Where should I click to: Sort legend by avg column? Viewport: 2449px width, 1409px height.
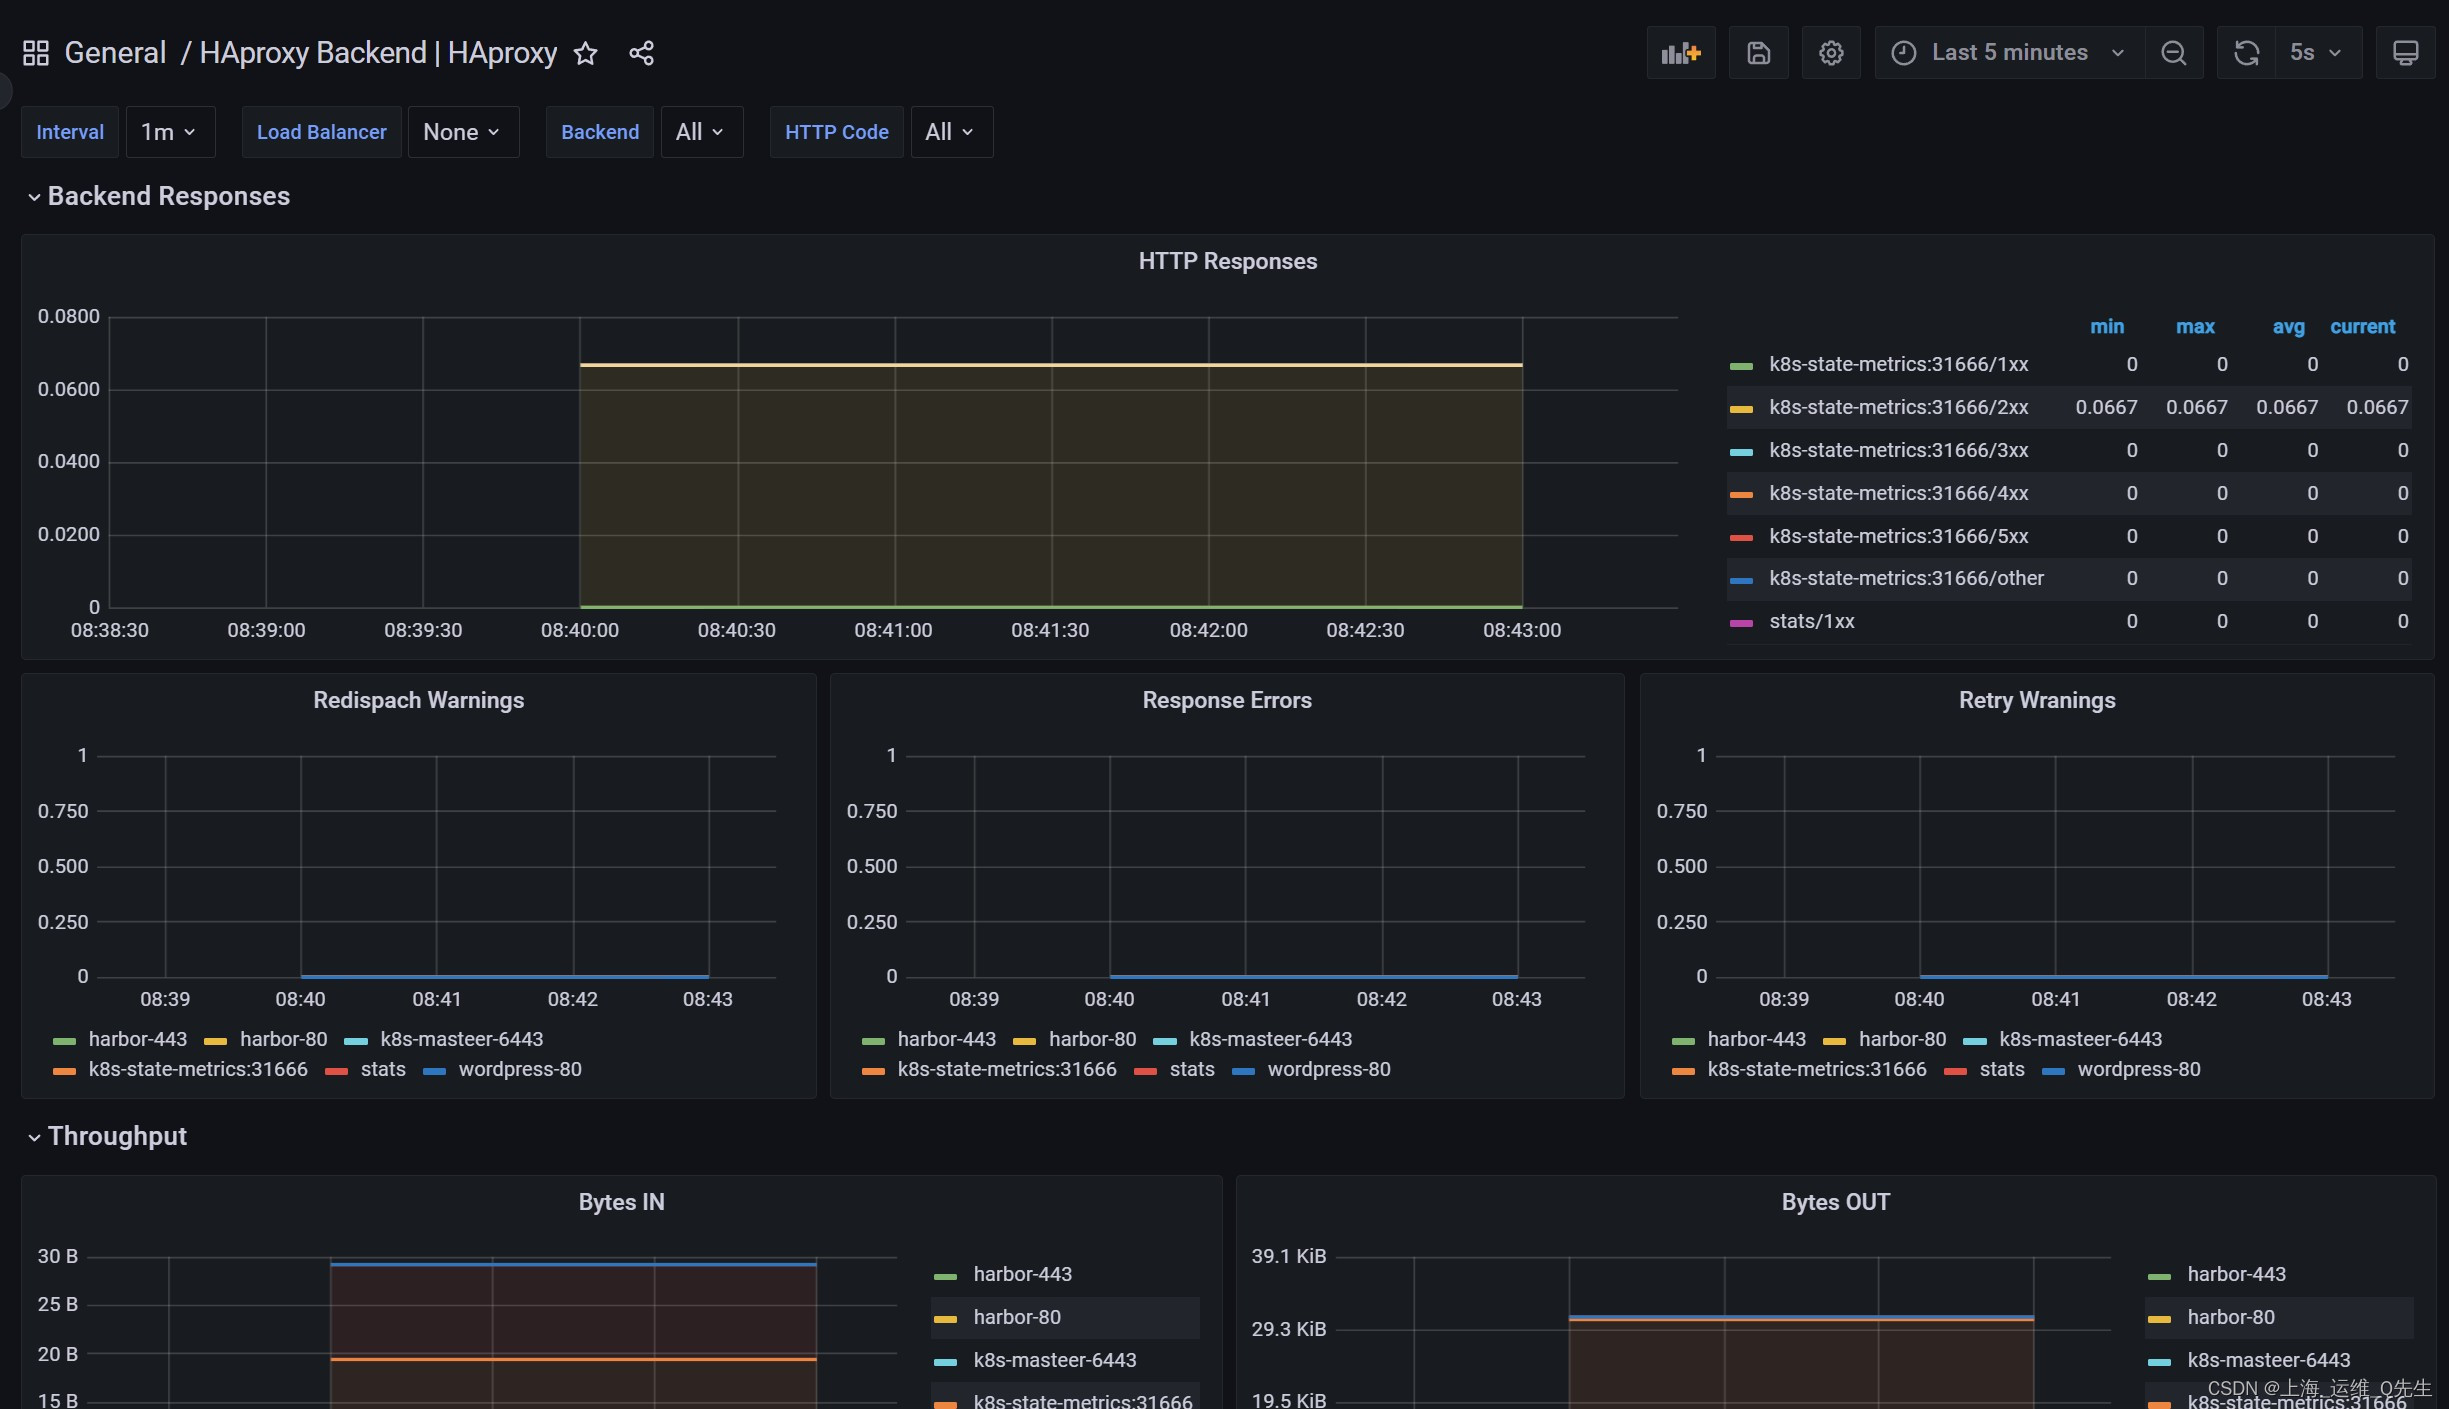(2288, 327)
